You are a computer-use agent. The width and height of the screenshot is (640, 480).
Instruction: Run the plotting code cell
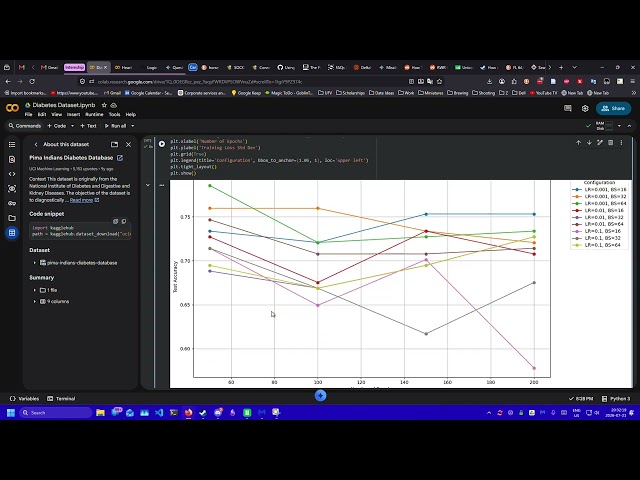(162, 144)
